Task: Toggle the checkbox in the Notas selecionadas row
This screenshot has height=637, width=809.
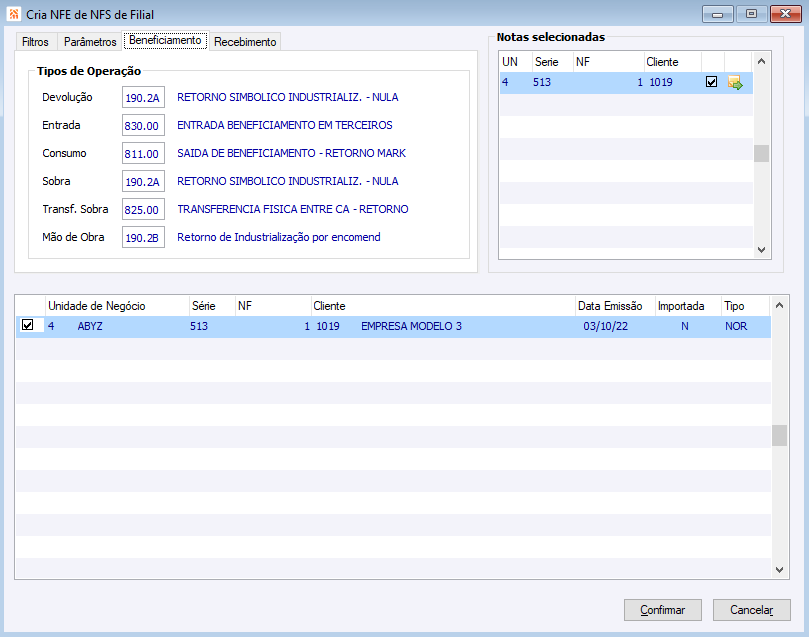Action: pyautogui.click(x=711, y=81)
